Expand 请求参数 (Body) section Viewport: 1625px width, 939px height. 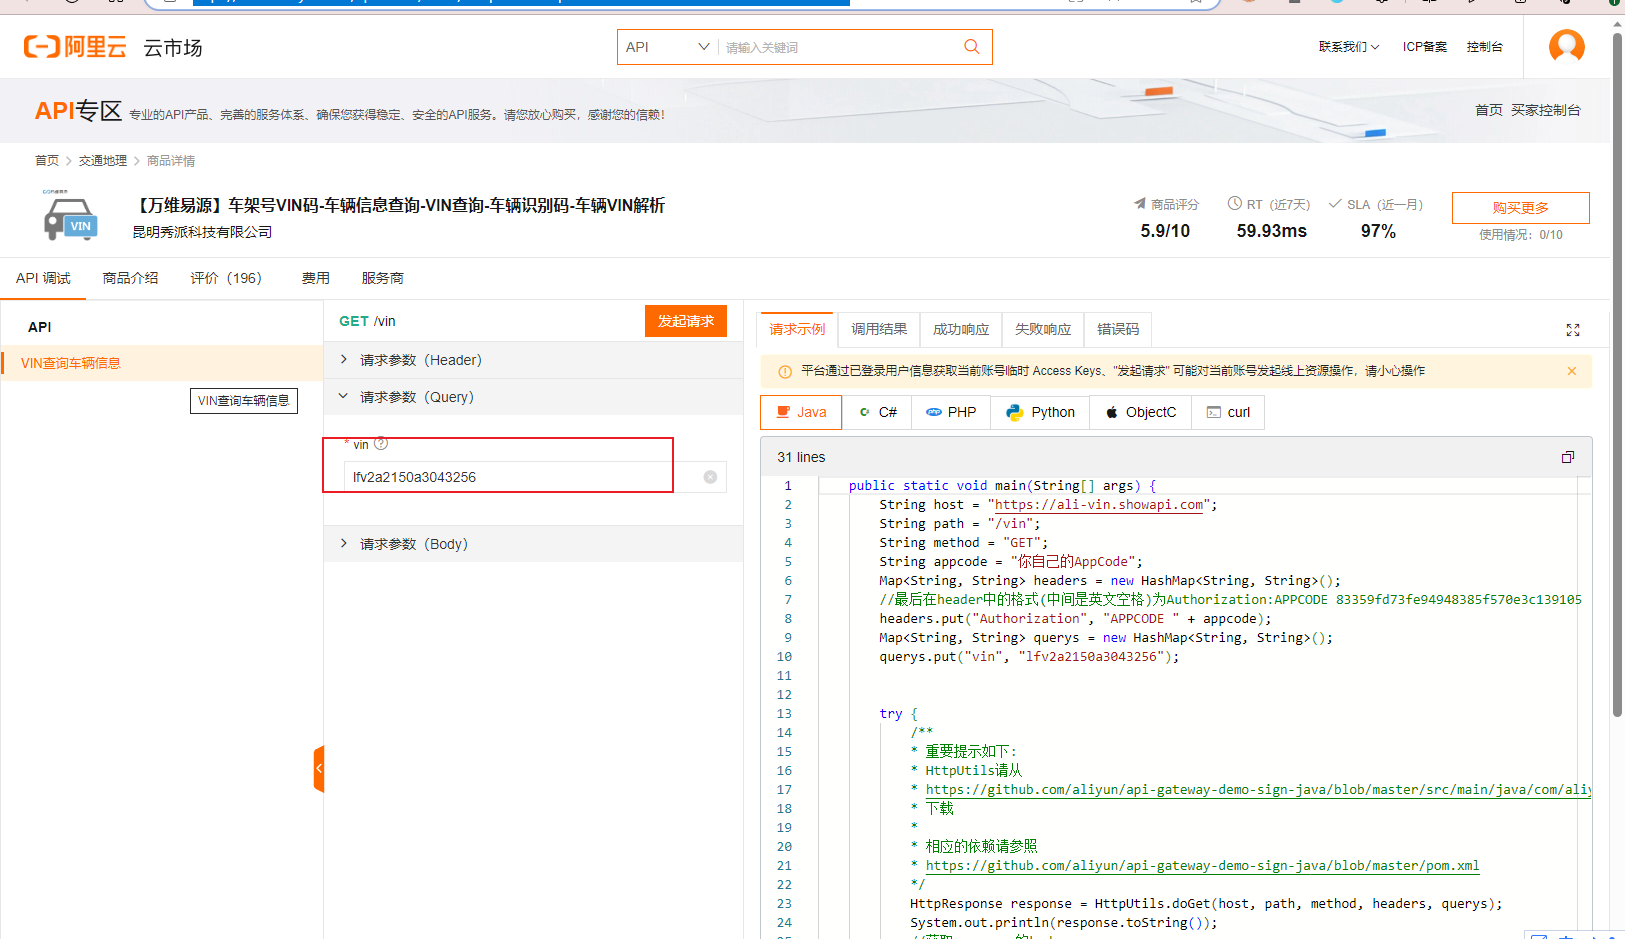point(533,544)
